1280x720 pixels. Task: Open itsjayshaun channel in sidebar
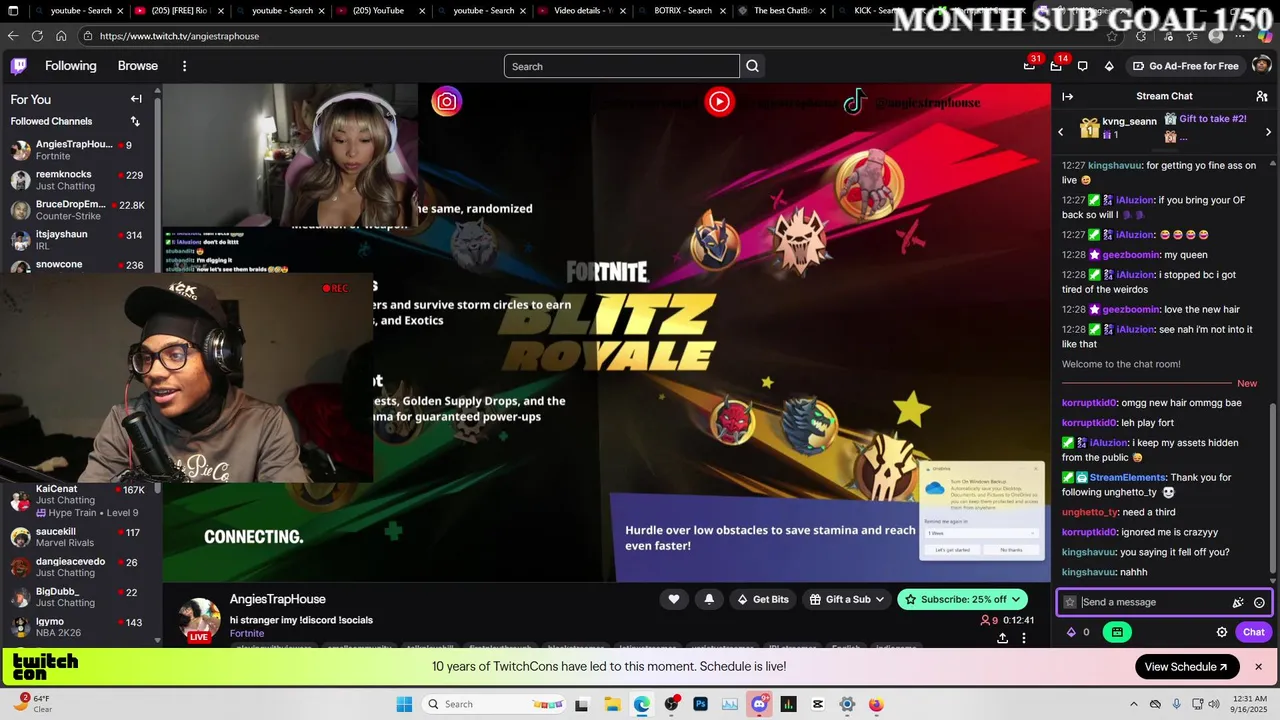pyautogui.click(x=78, y=240)
